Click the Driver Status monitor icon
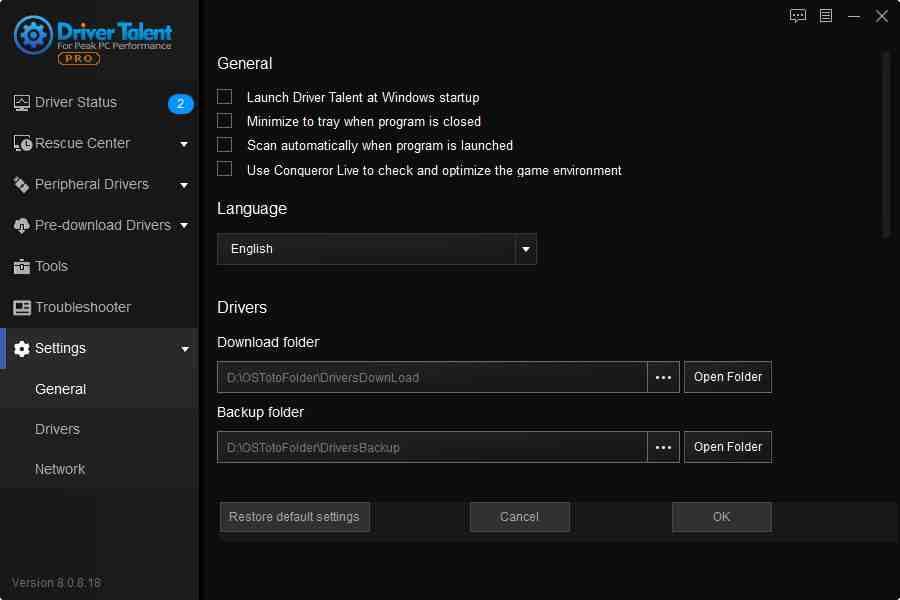900x600 pixels. (22, 103)
